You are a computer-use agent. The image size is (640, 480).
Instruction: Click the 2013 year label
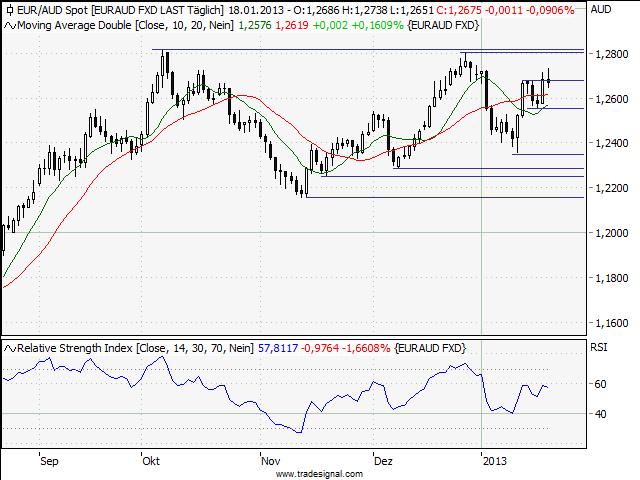[x=495, y=462]
